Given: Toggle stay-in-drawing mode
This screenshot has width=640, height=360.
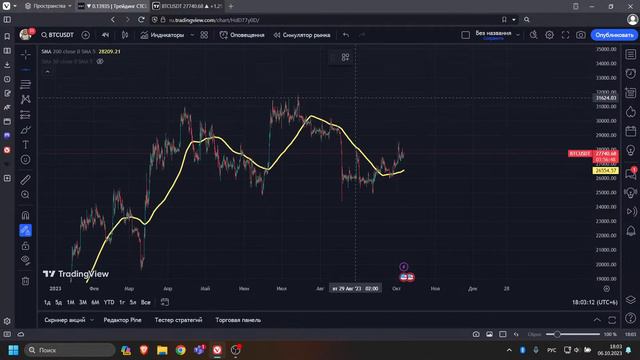Looking at the screenshot, I should [x=25, y=230].
